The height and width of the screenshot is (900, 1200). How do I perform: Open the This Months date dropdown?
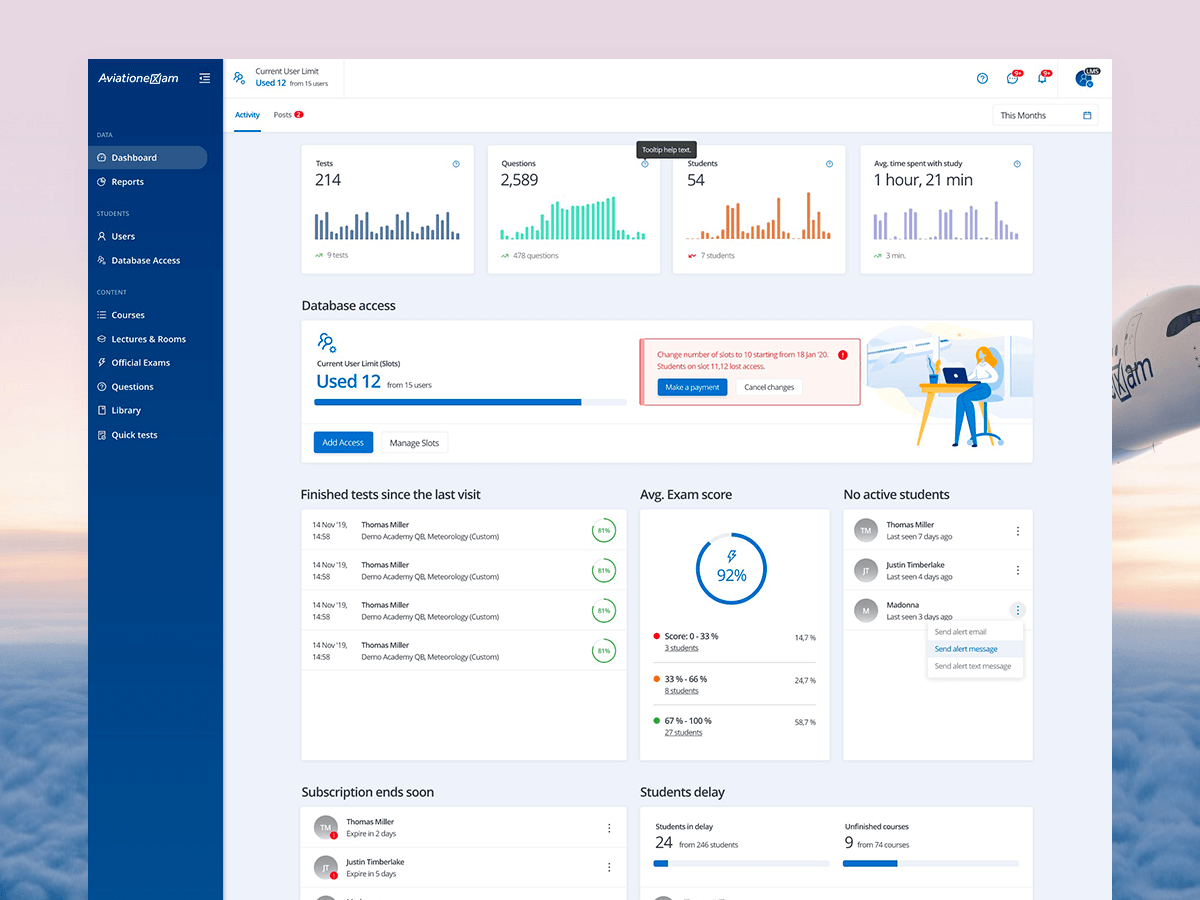pos(1045,116)
